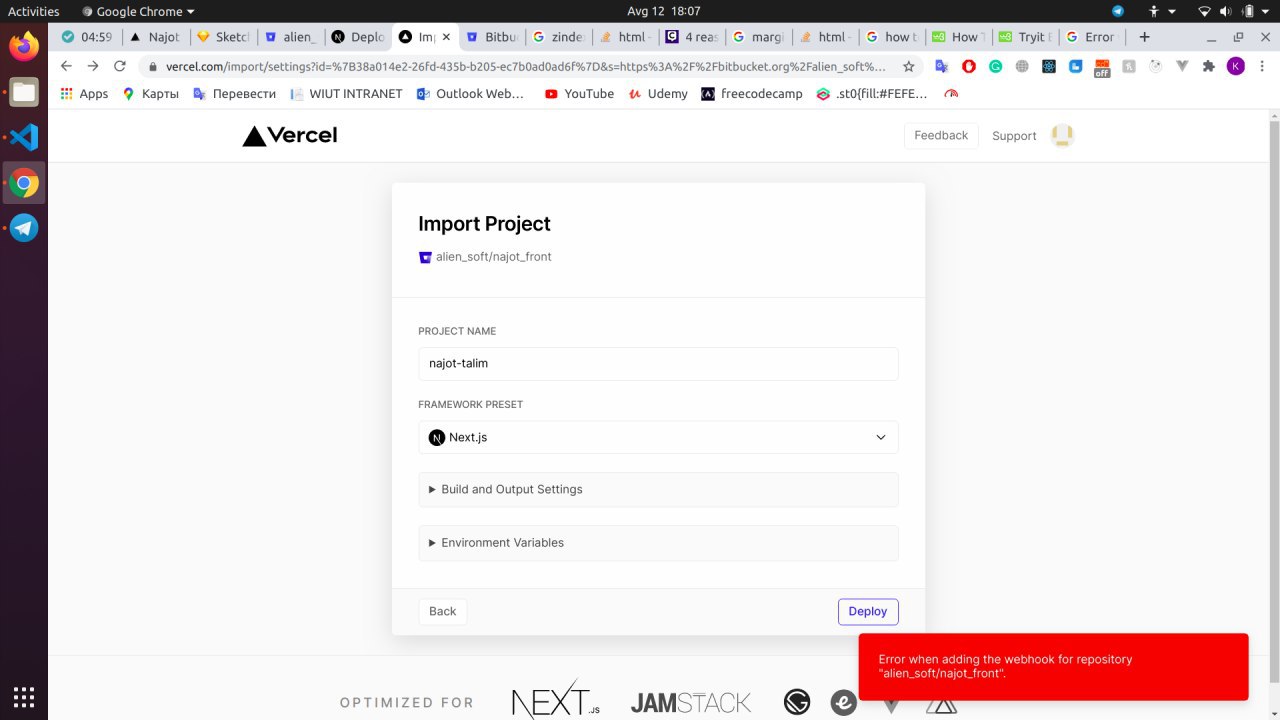
Task: Open React Developer Tools extension
Action: pyautogui.click(x=1048, y=66)
